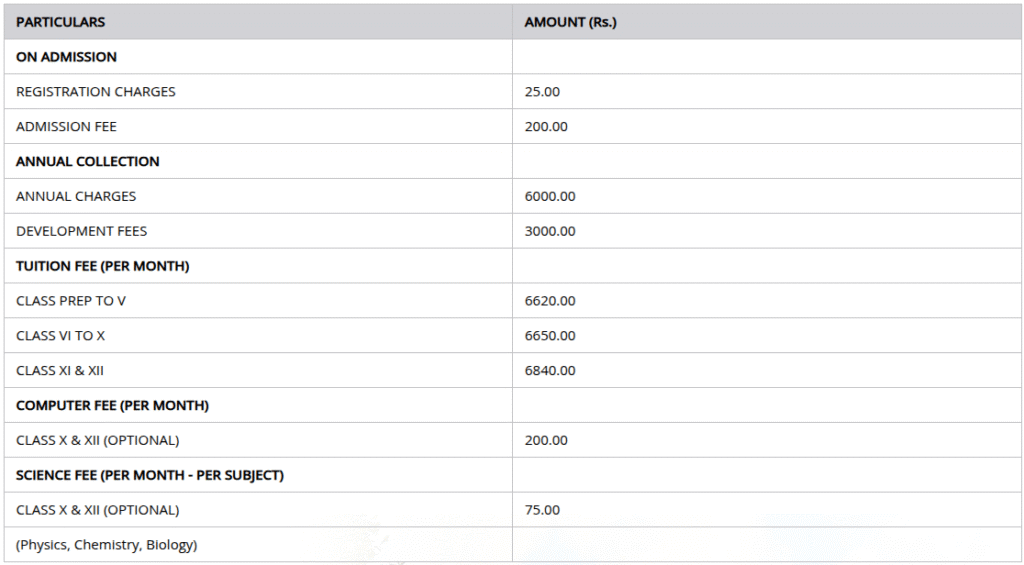This screenshot has height=565, width=1024.
Task: Select the (Physics, Chemistry, Biology) note
Action: [x=106, y=545]
